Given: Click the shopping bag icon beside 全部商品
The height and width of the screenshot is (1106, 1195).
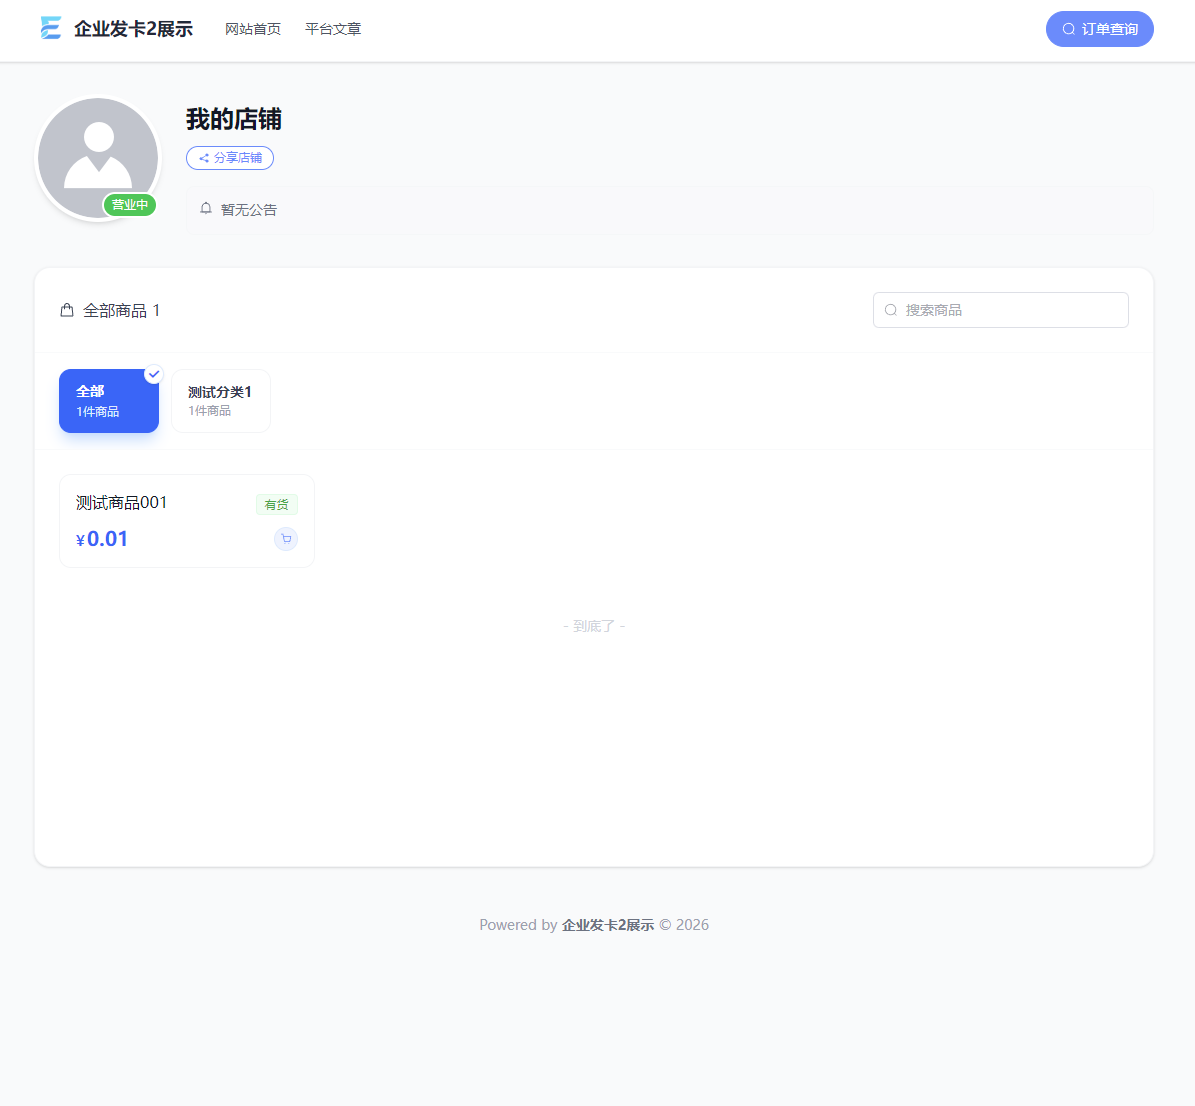Looking at the screenshot, I should (67, 310).
